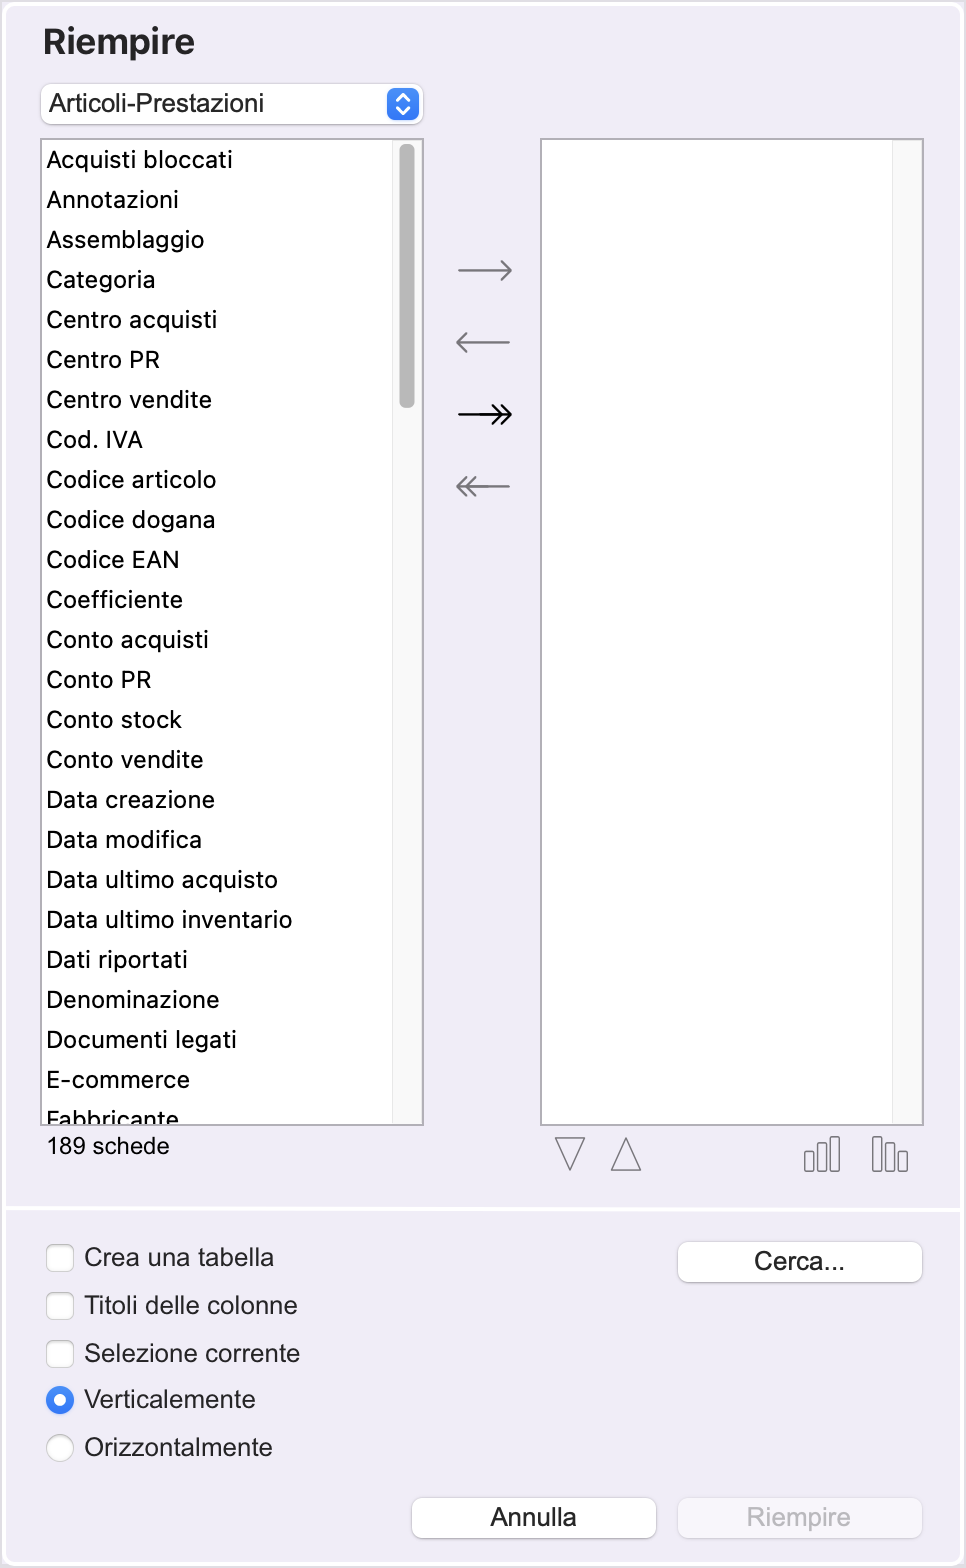Click the double right arrow to add all fields

coord(484,414)
